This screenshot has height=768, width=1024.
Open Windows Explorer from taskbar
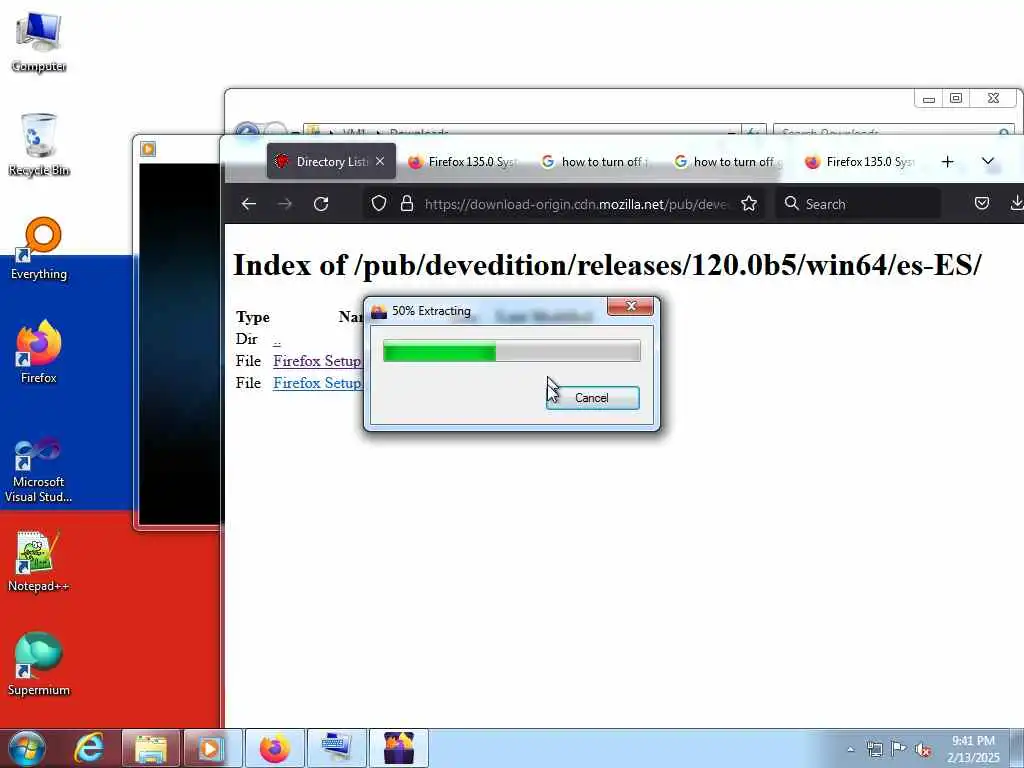pos(151,748)
